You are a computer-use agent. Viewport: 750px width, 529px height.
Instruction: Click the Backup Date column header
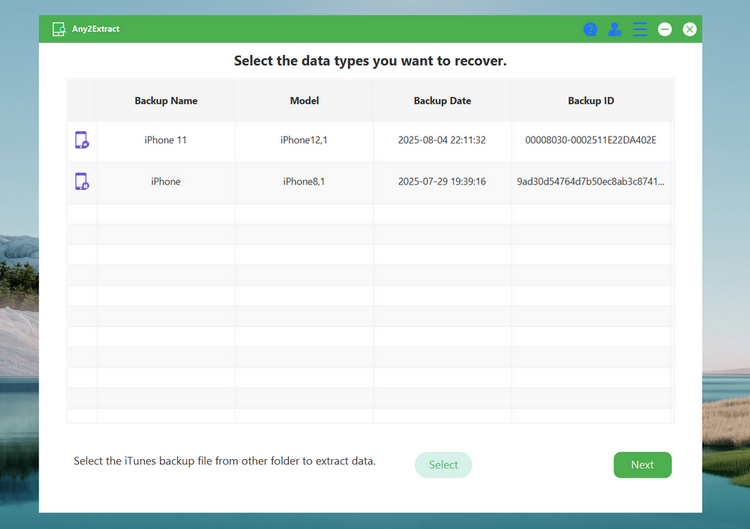coord(442,101)
